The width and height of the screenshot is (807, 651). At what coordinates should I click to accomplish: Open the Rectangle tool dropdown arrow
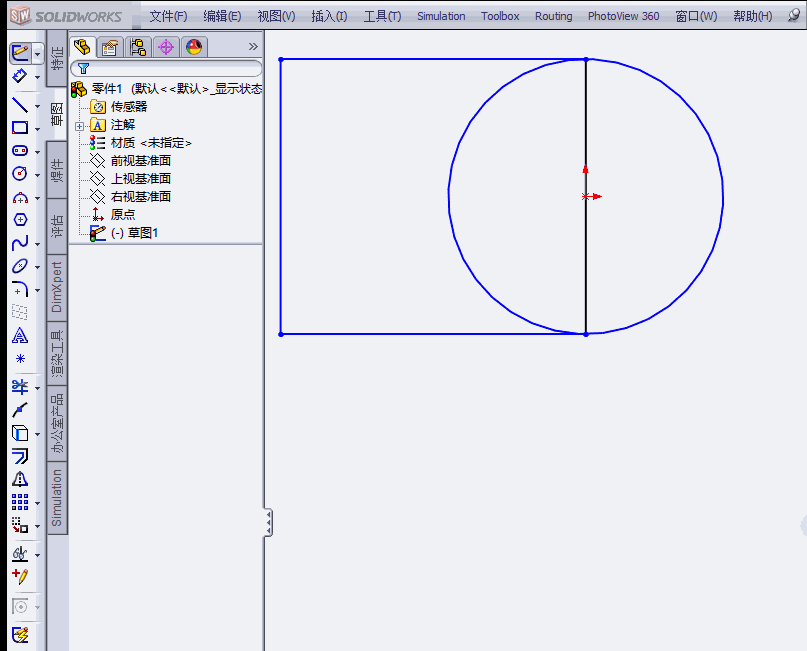38,129
